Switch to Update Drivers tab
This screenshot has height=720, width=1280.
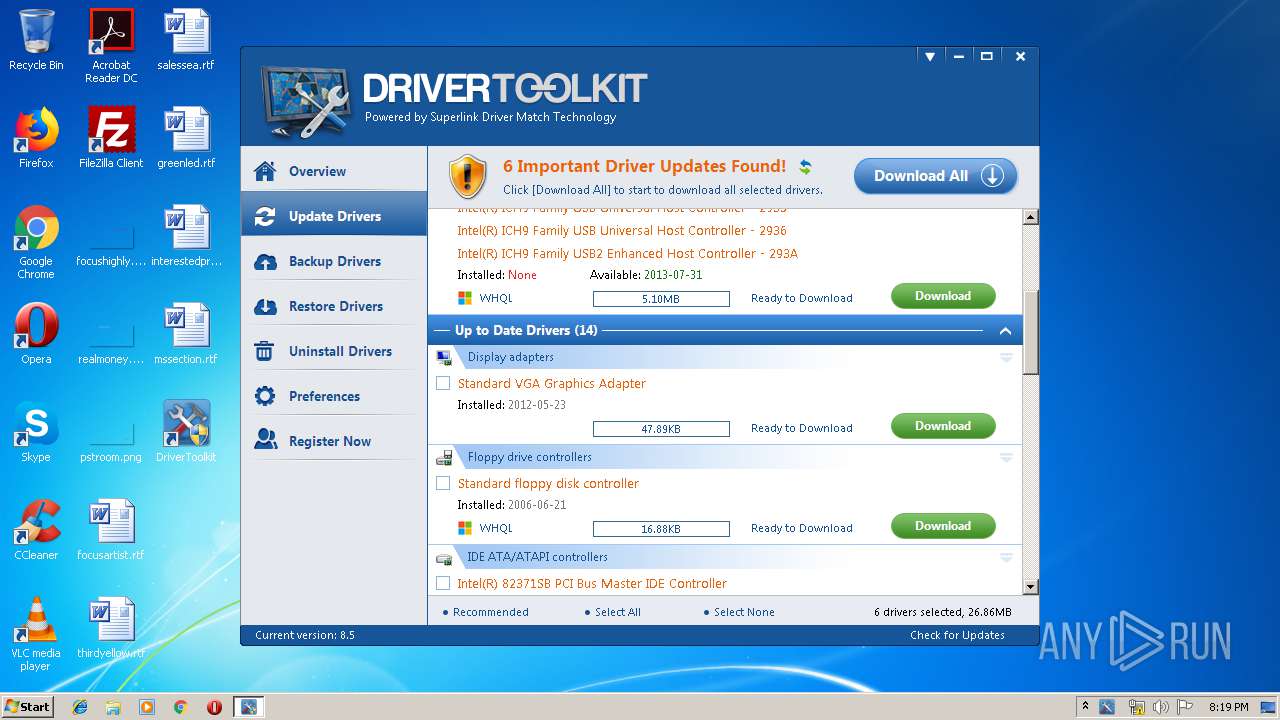[334, 216]
